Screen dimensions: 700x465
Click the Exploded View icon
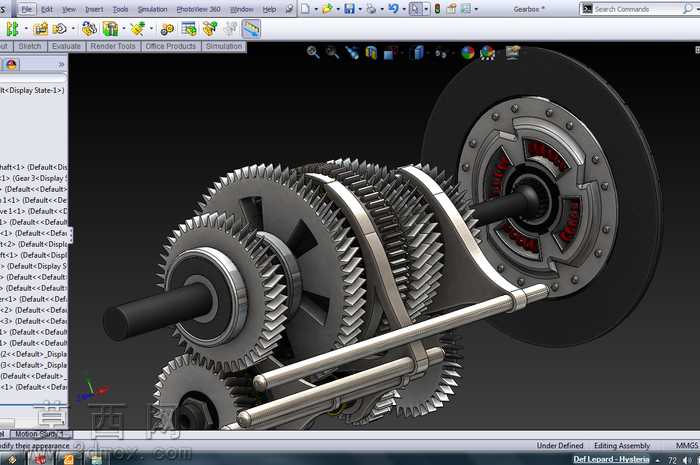(x=210, y=29)
